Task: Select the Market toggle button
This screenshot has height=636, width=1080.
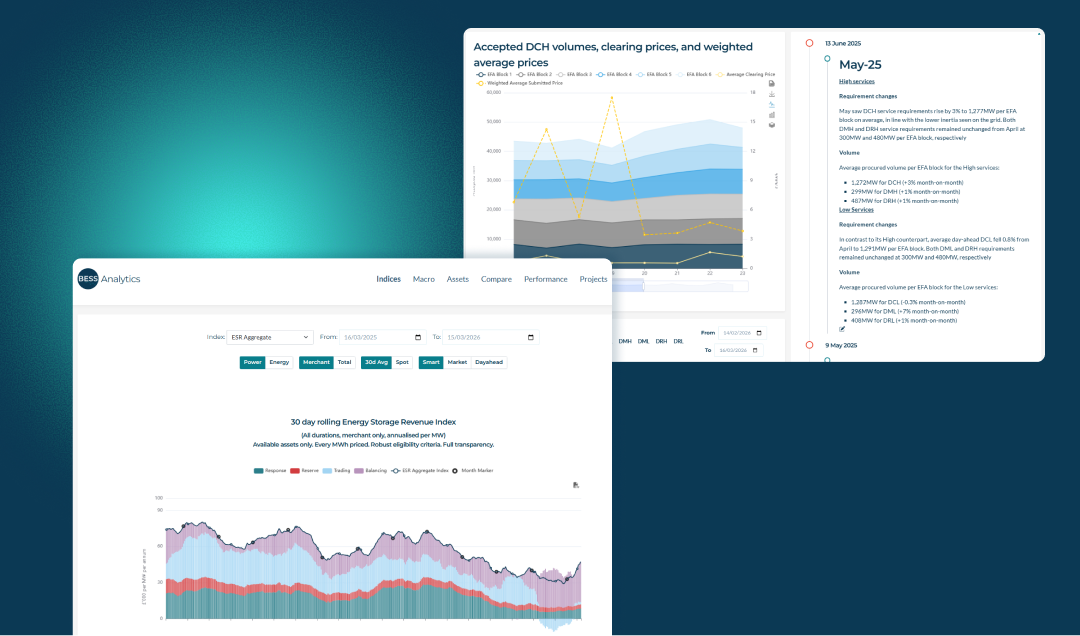Action: [x=457, y=362]
